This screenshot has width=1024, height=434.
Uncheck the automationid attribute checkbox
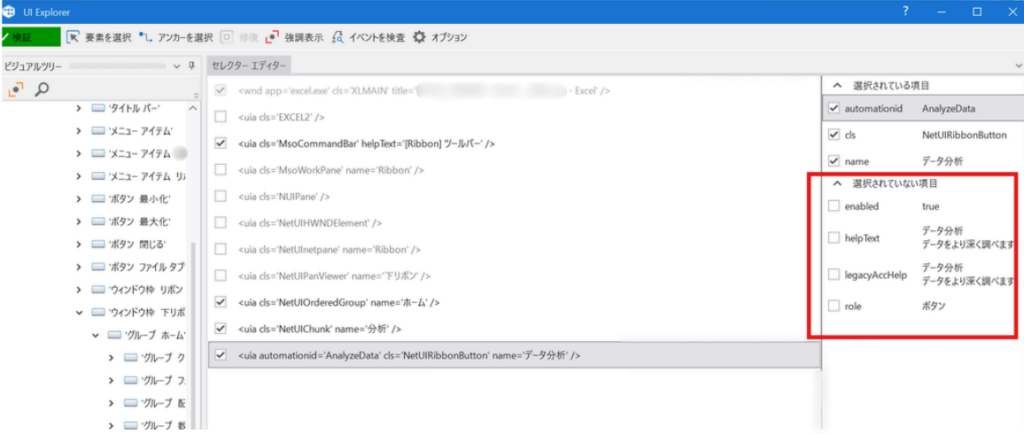pyautogui.click(x=833, y=108)
